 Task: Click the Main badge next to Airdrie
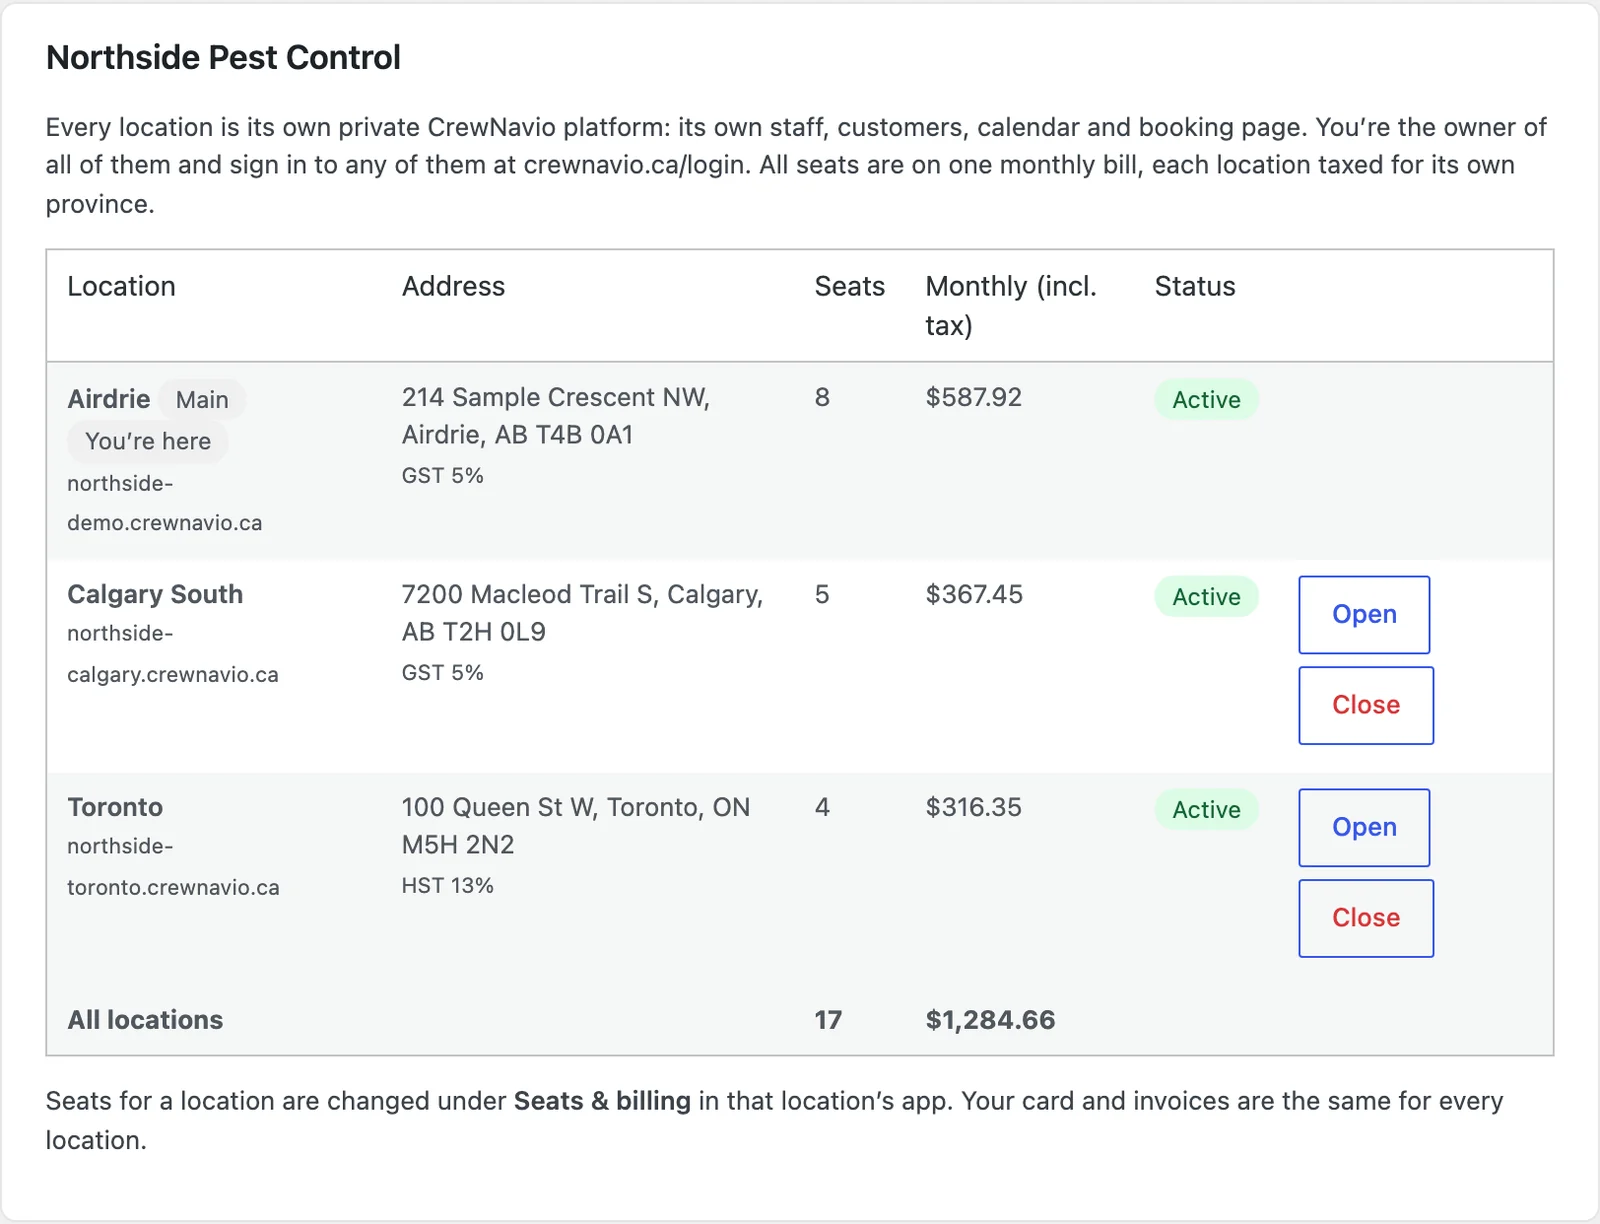click(x=202, y=399)
